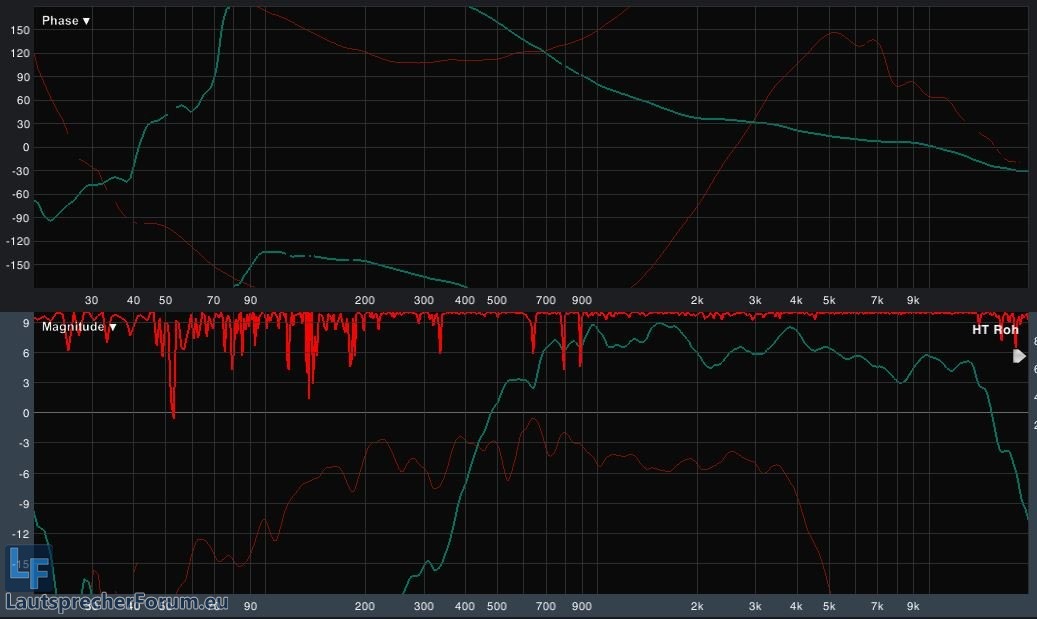Click the 150 label on the Phase axis
The image size is (1037, 619).
pyautogui.click(x=19, y=30)
